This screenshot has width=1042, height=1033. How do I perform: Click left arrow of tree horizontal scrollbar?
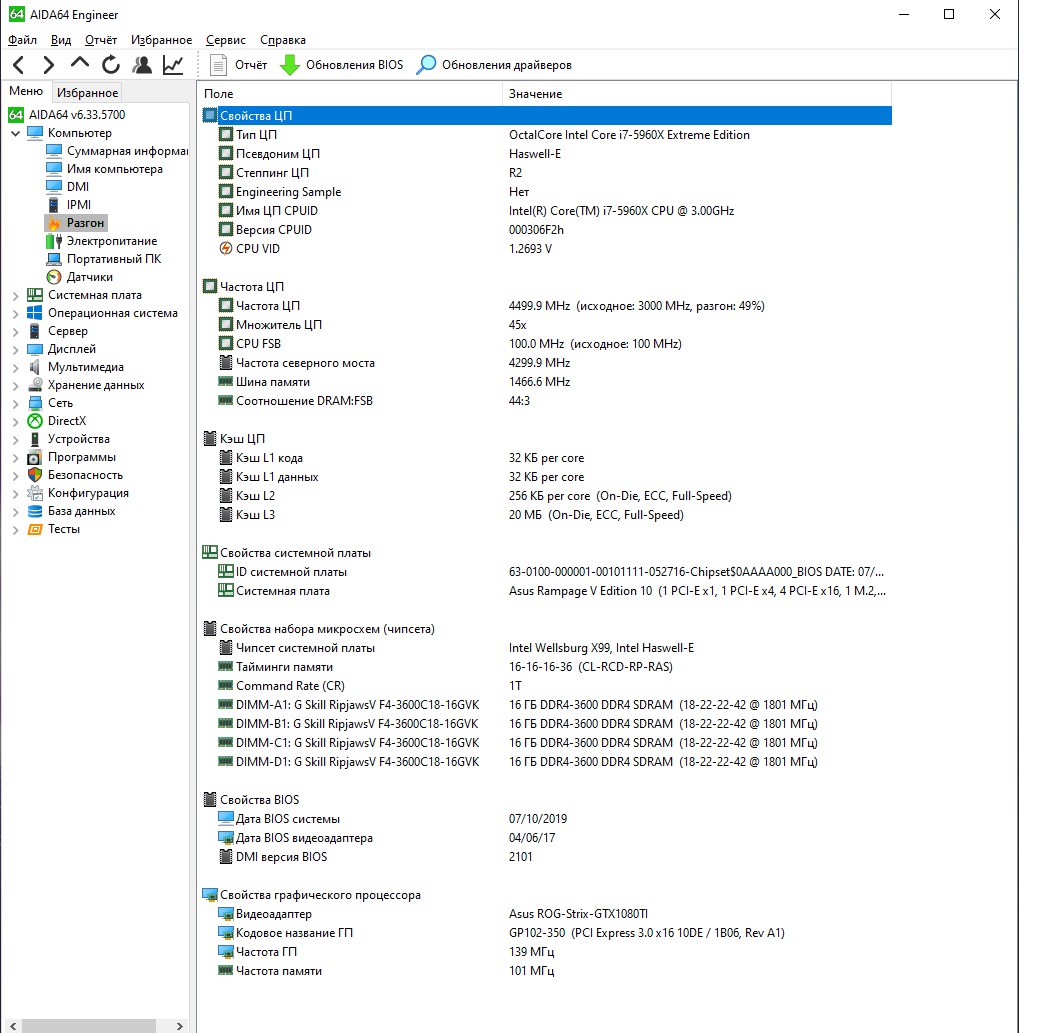(13, 1026)
